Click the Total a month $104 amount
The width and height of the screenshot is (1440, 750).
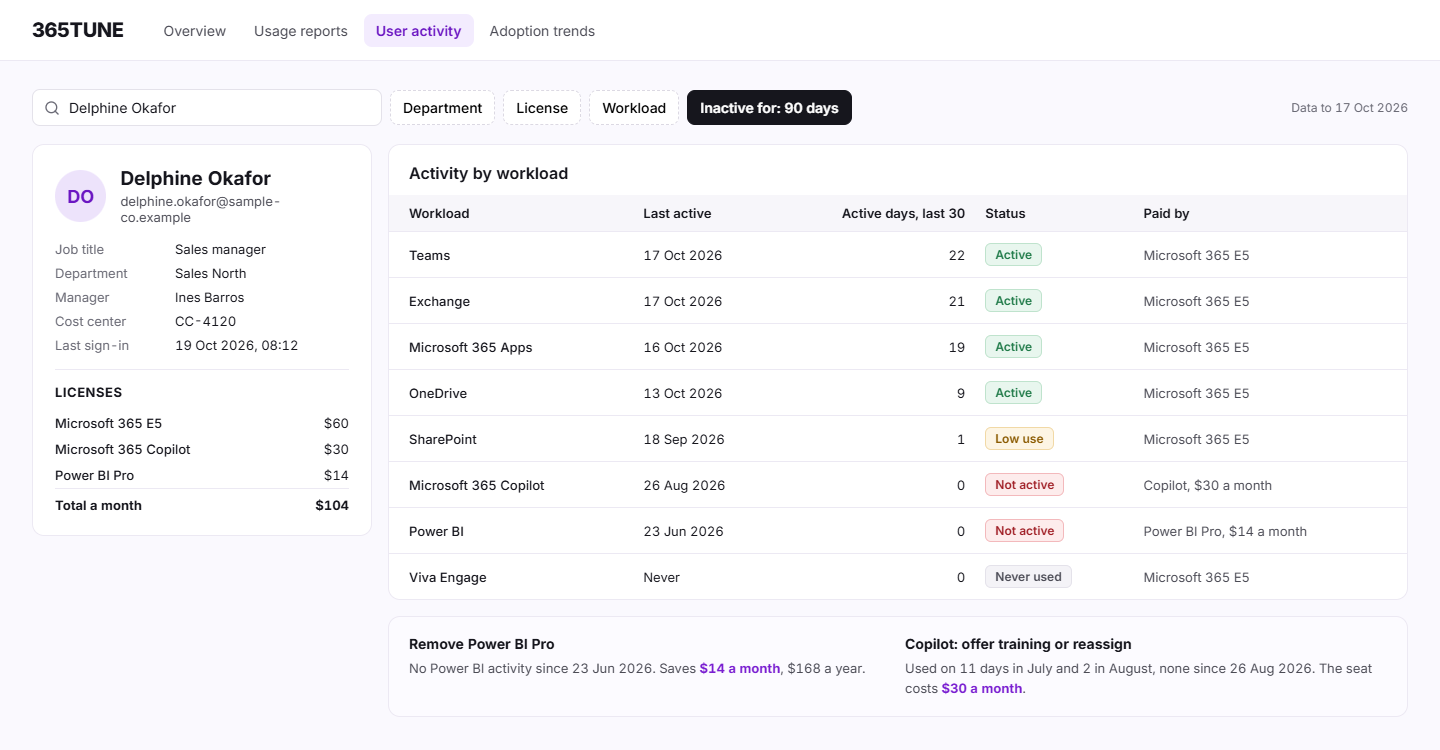332,505
